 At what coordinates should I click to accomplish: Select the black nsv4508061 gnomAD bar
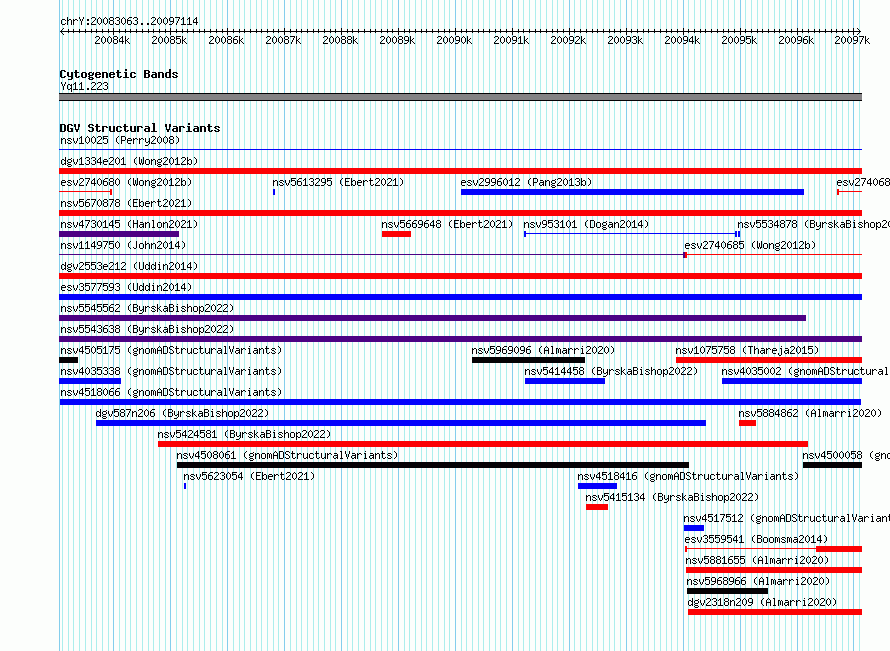coord(433,465)
